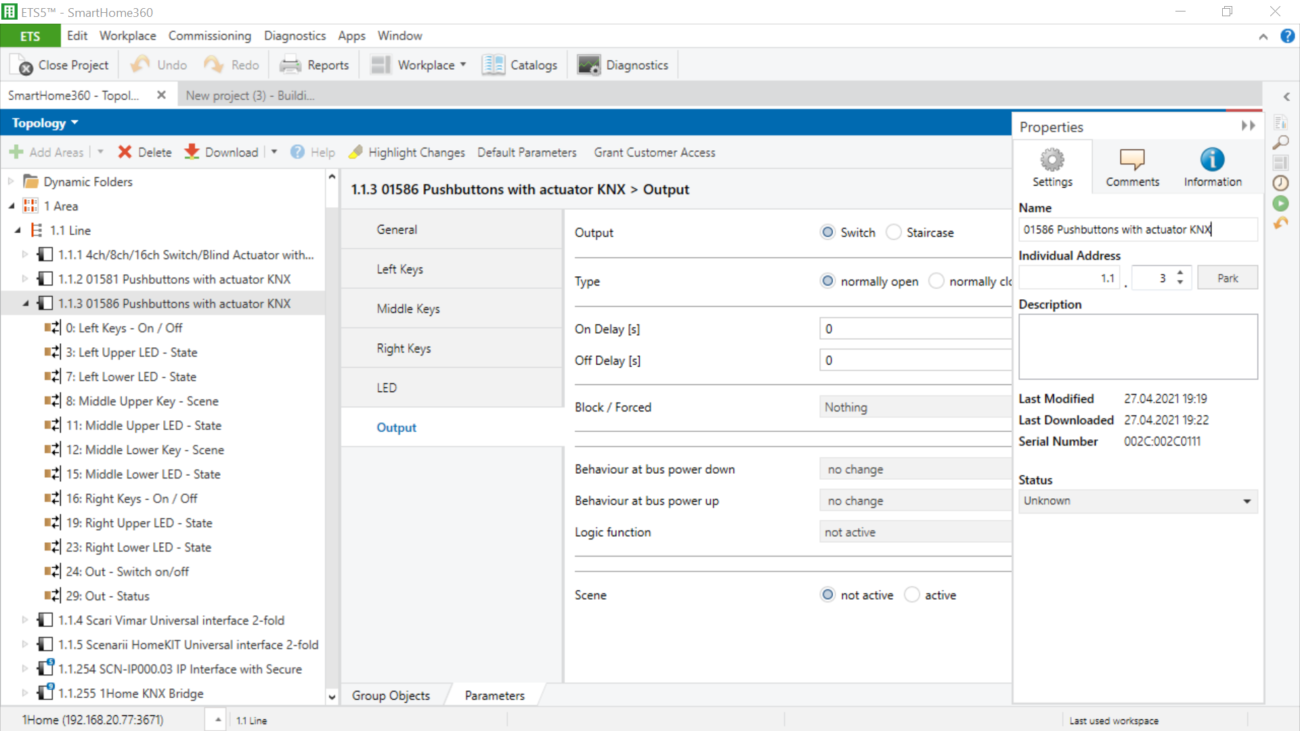Select the normally open type option
This screenshot has height=731, width=1300.
click(x=828, y=281)
